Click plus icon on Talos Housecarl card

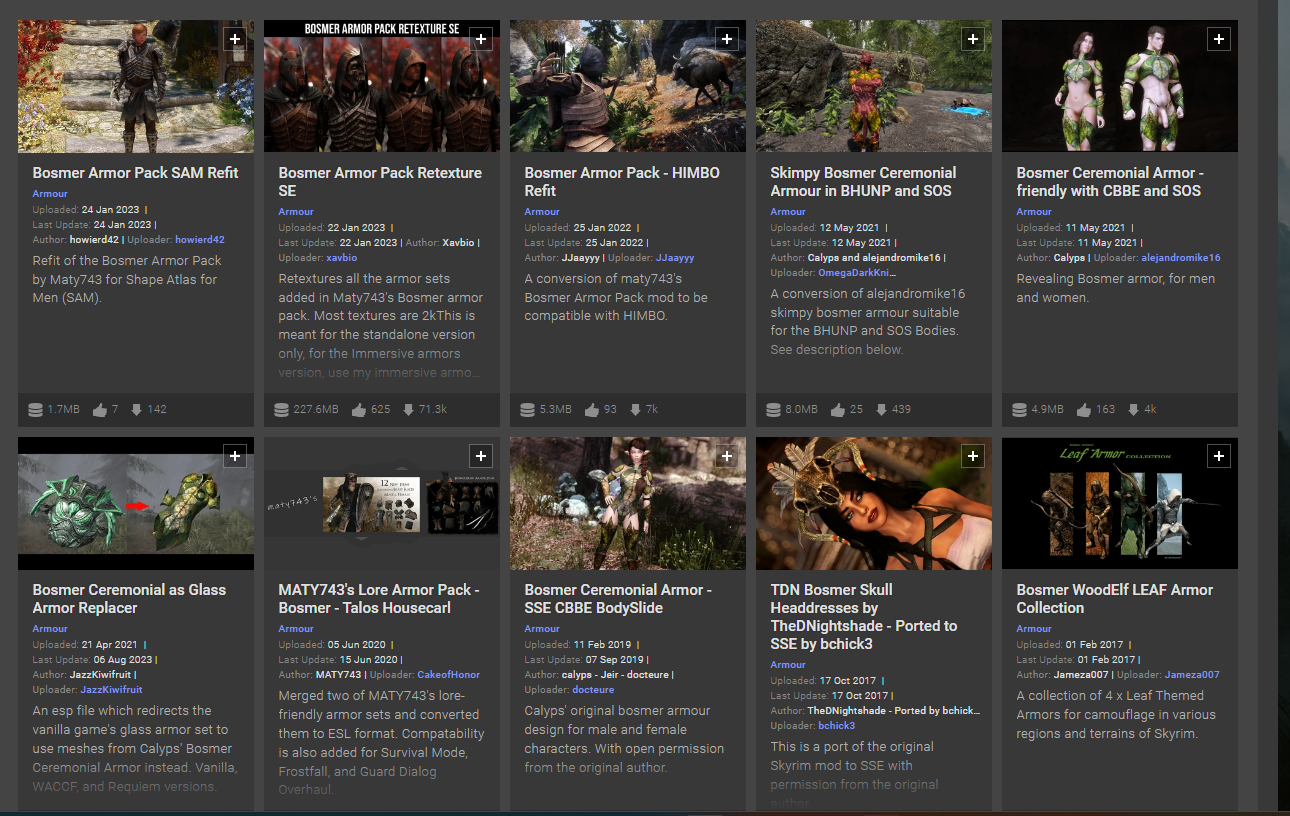tap(481, 456)
